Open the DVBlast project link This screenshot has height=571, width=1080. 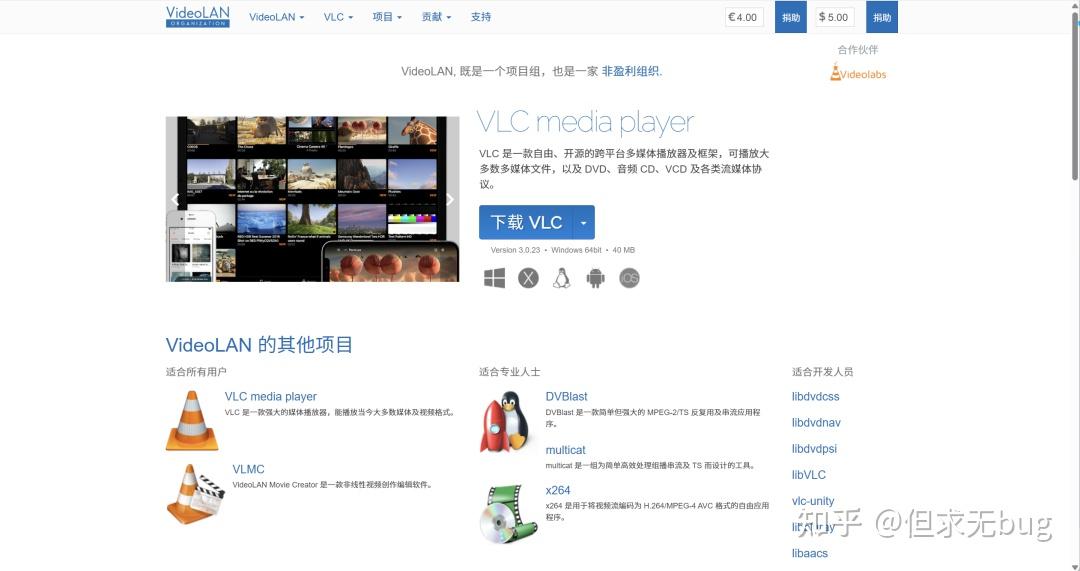pyautogui.click(x=566, y=397)
